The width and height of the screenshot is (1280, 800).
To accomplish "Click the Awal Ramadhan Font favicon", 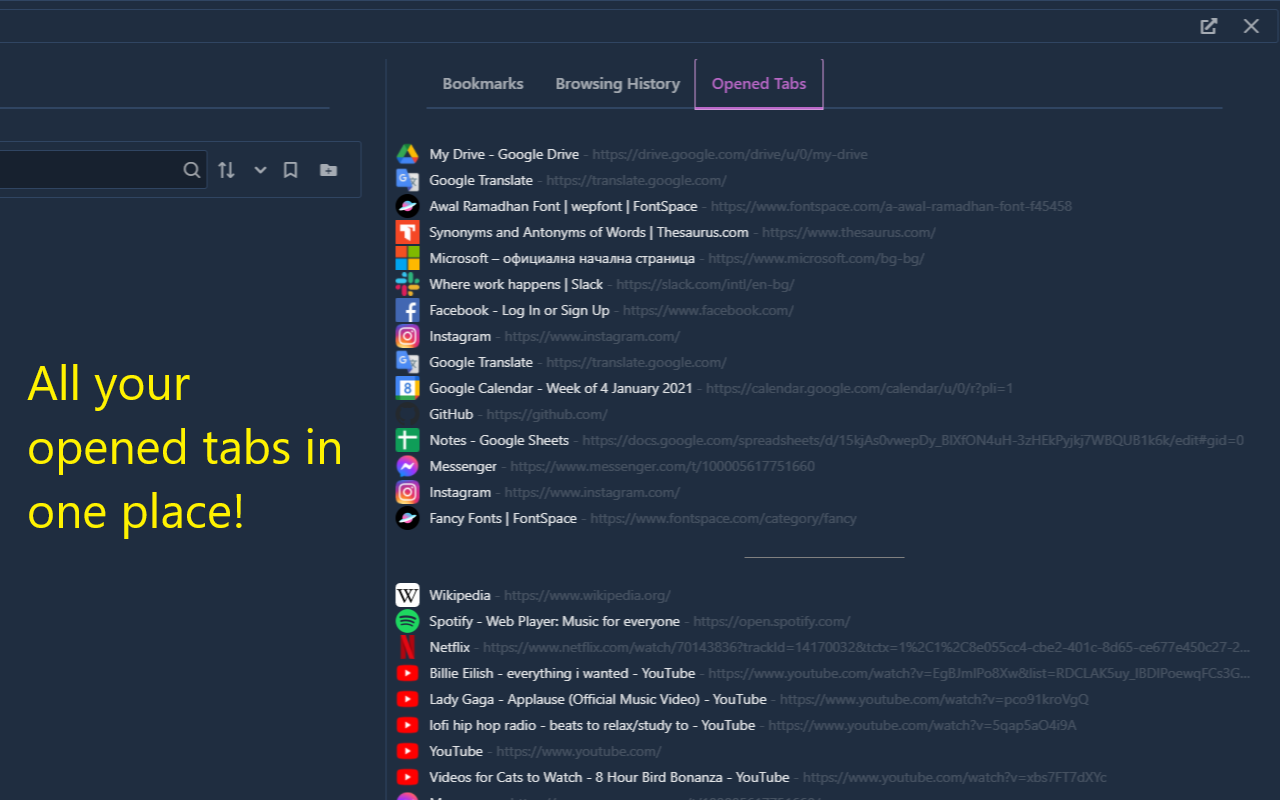I will pyautogui.click(x=407, y=206).
